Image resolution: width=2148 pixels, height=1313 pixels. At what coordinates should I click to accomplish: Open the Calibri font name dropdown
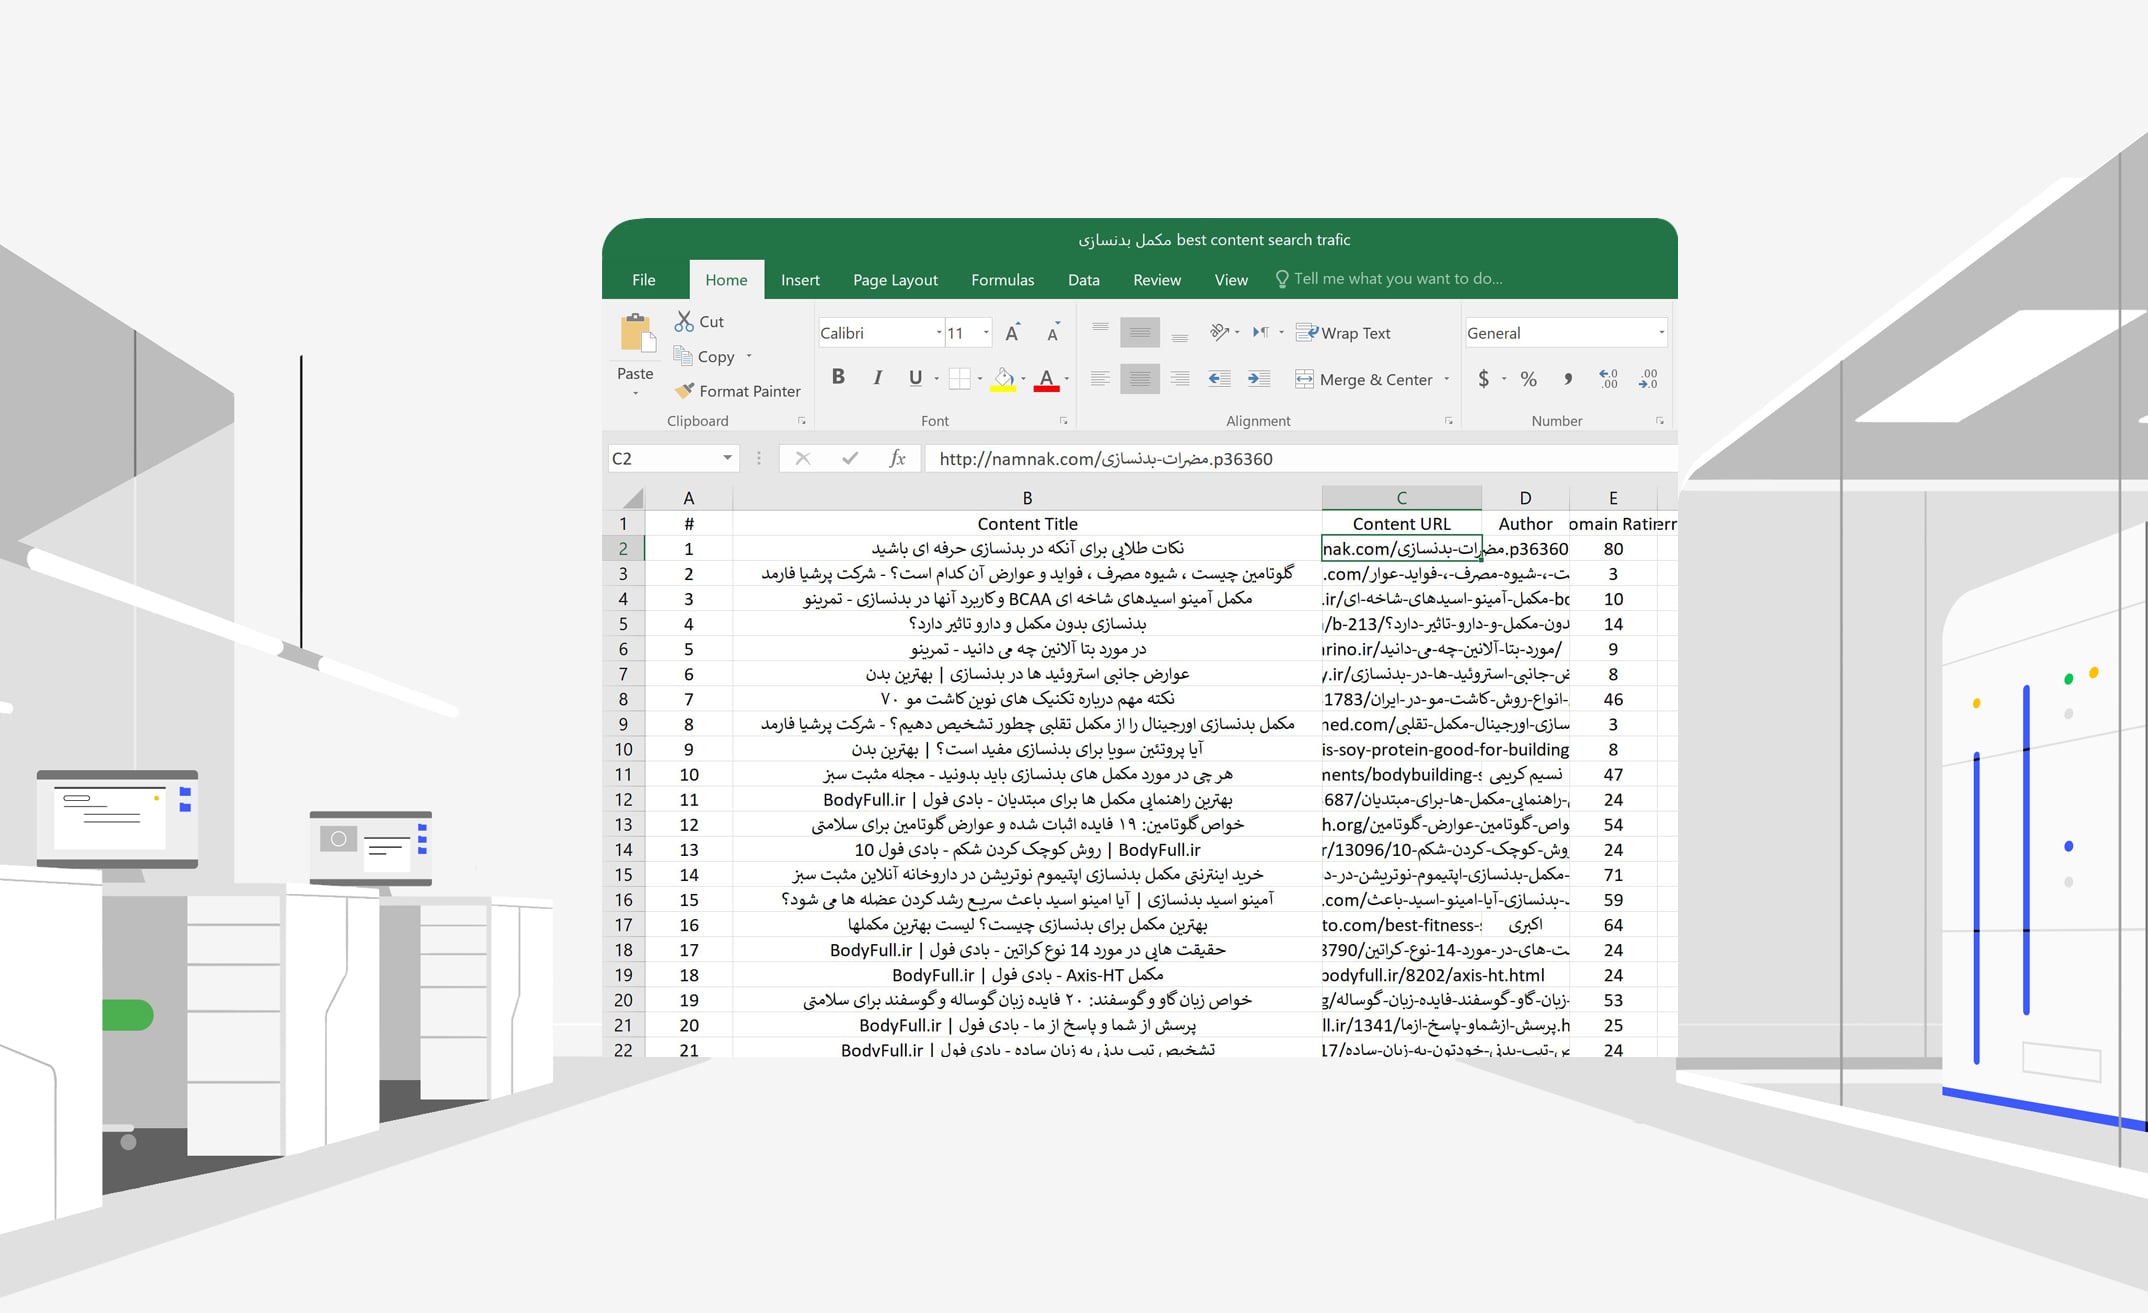point(939,333)
